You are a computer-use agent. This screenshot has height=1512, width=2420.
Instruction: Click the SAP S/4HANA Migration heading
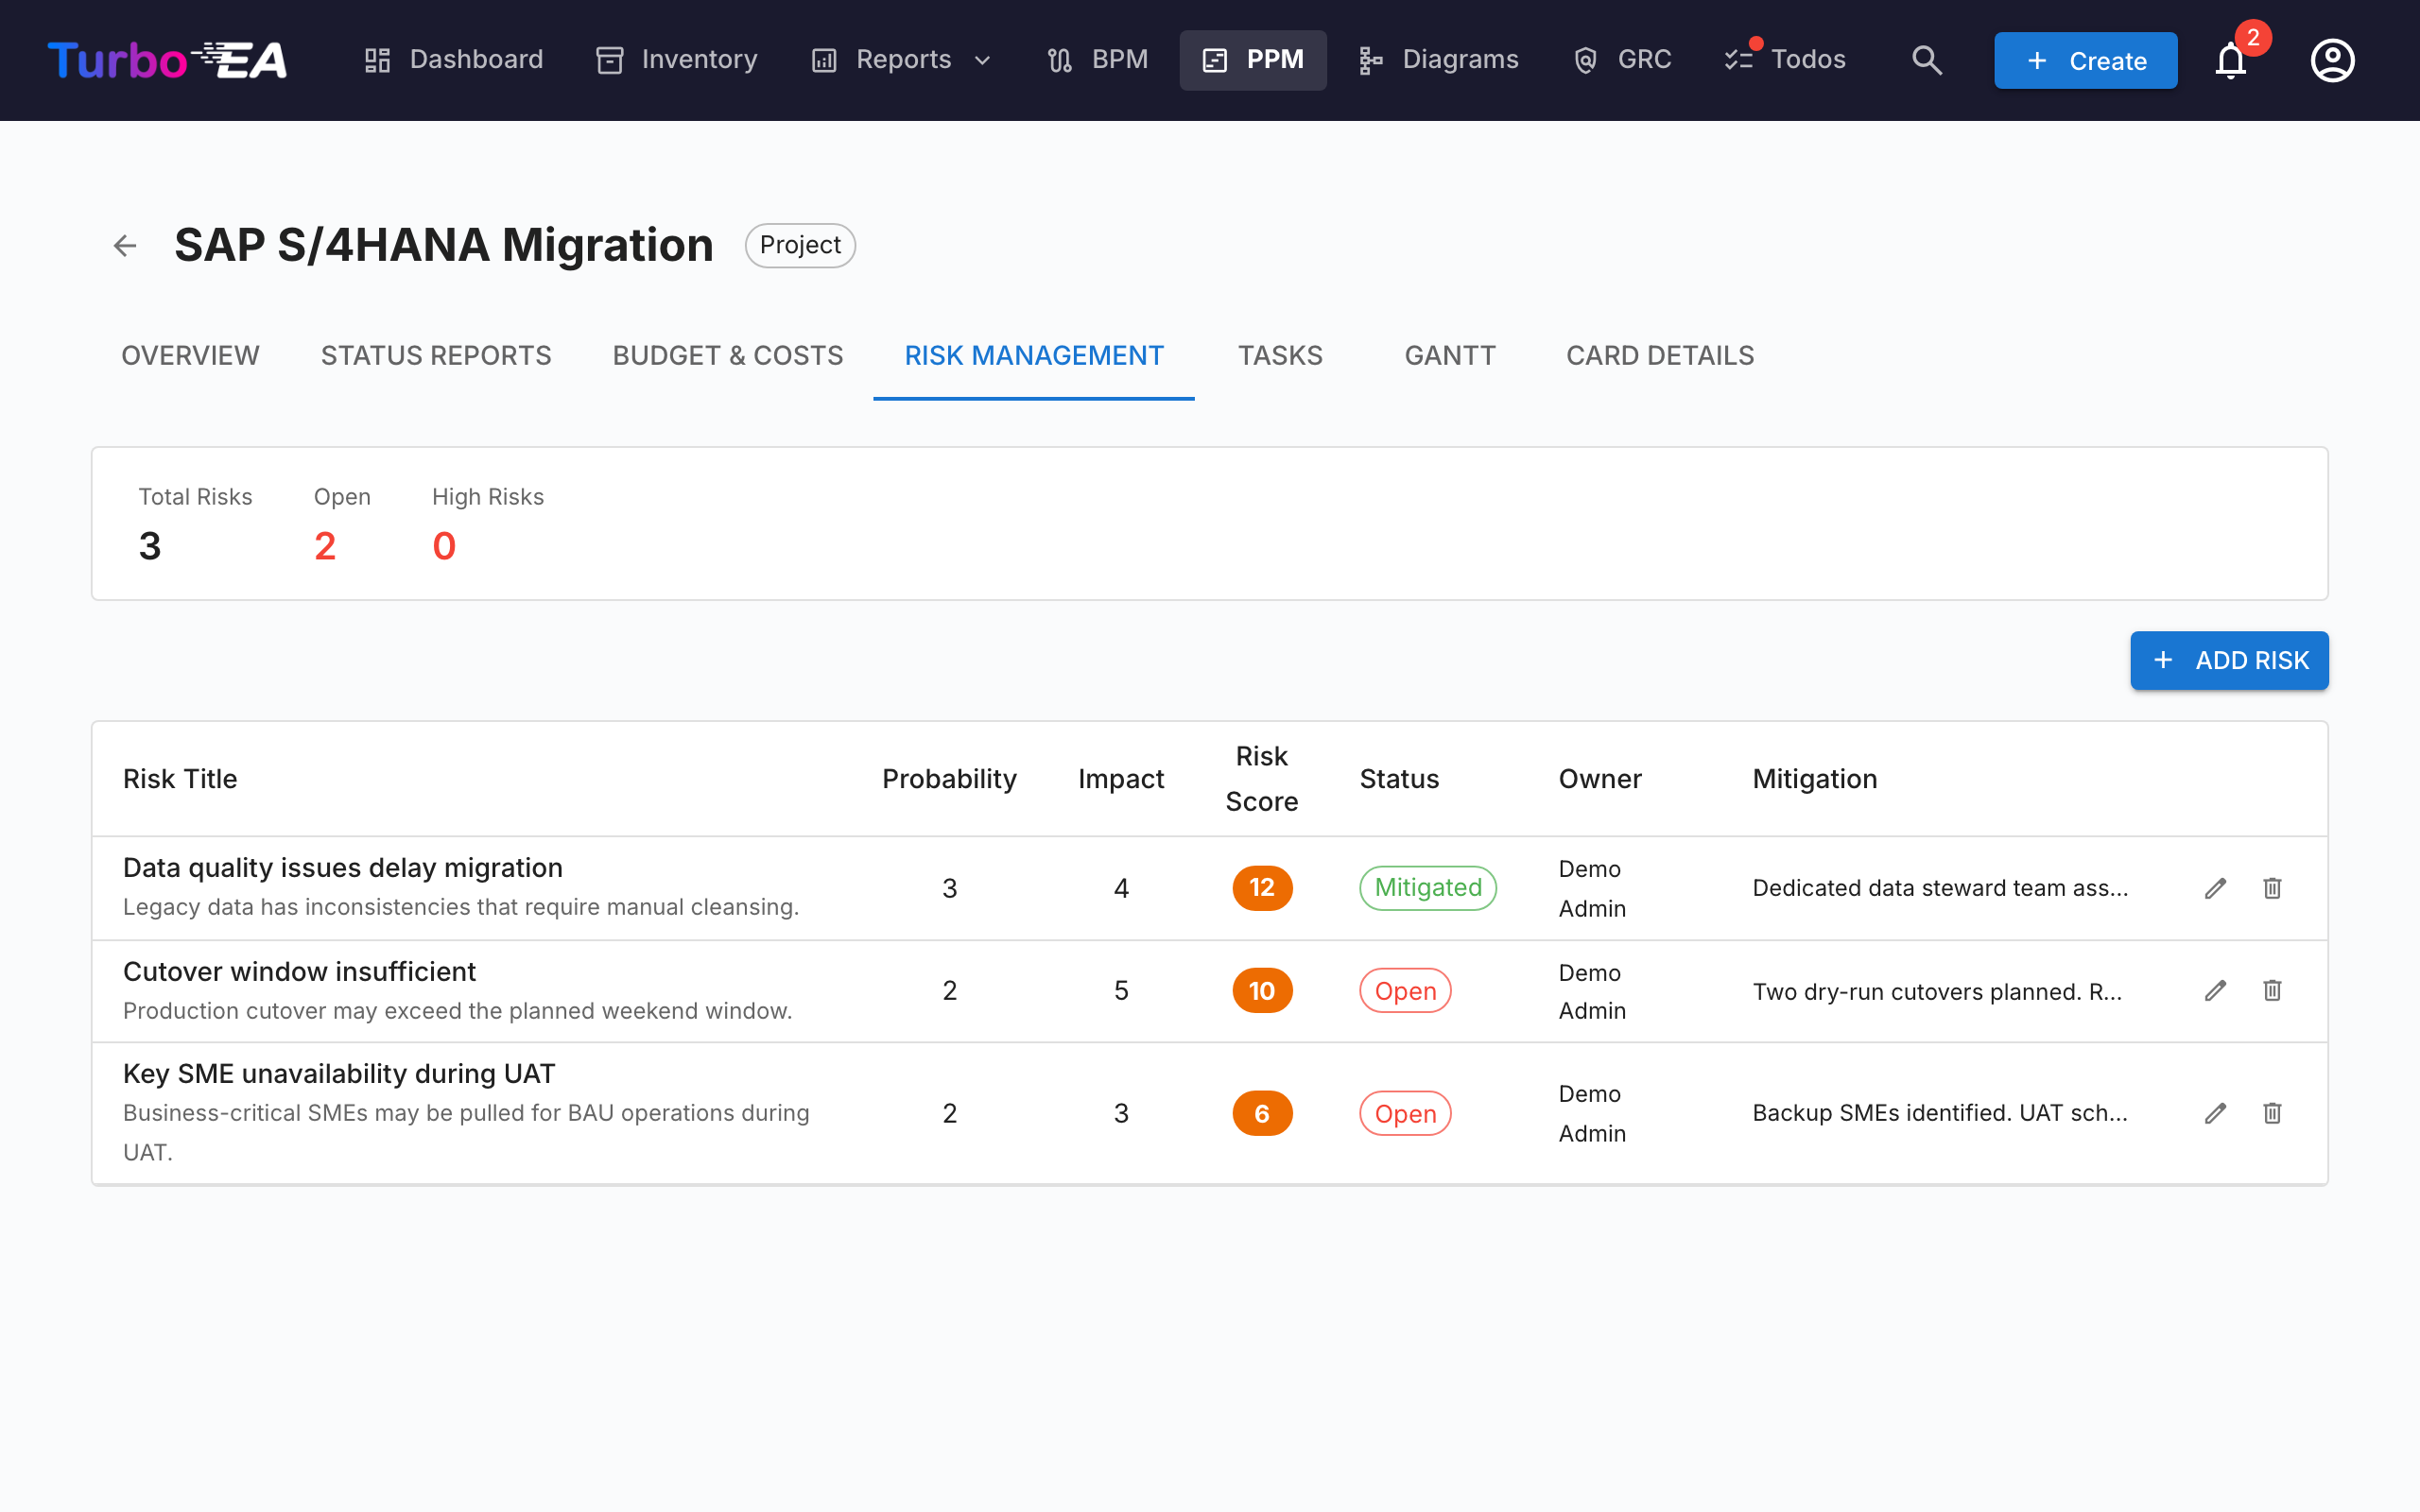pyautogui.click(x=444, y=245)
